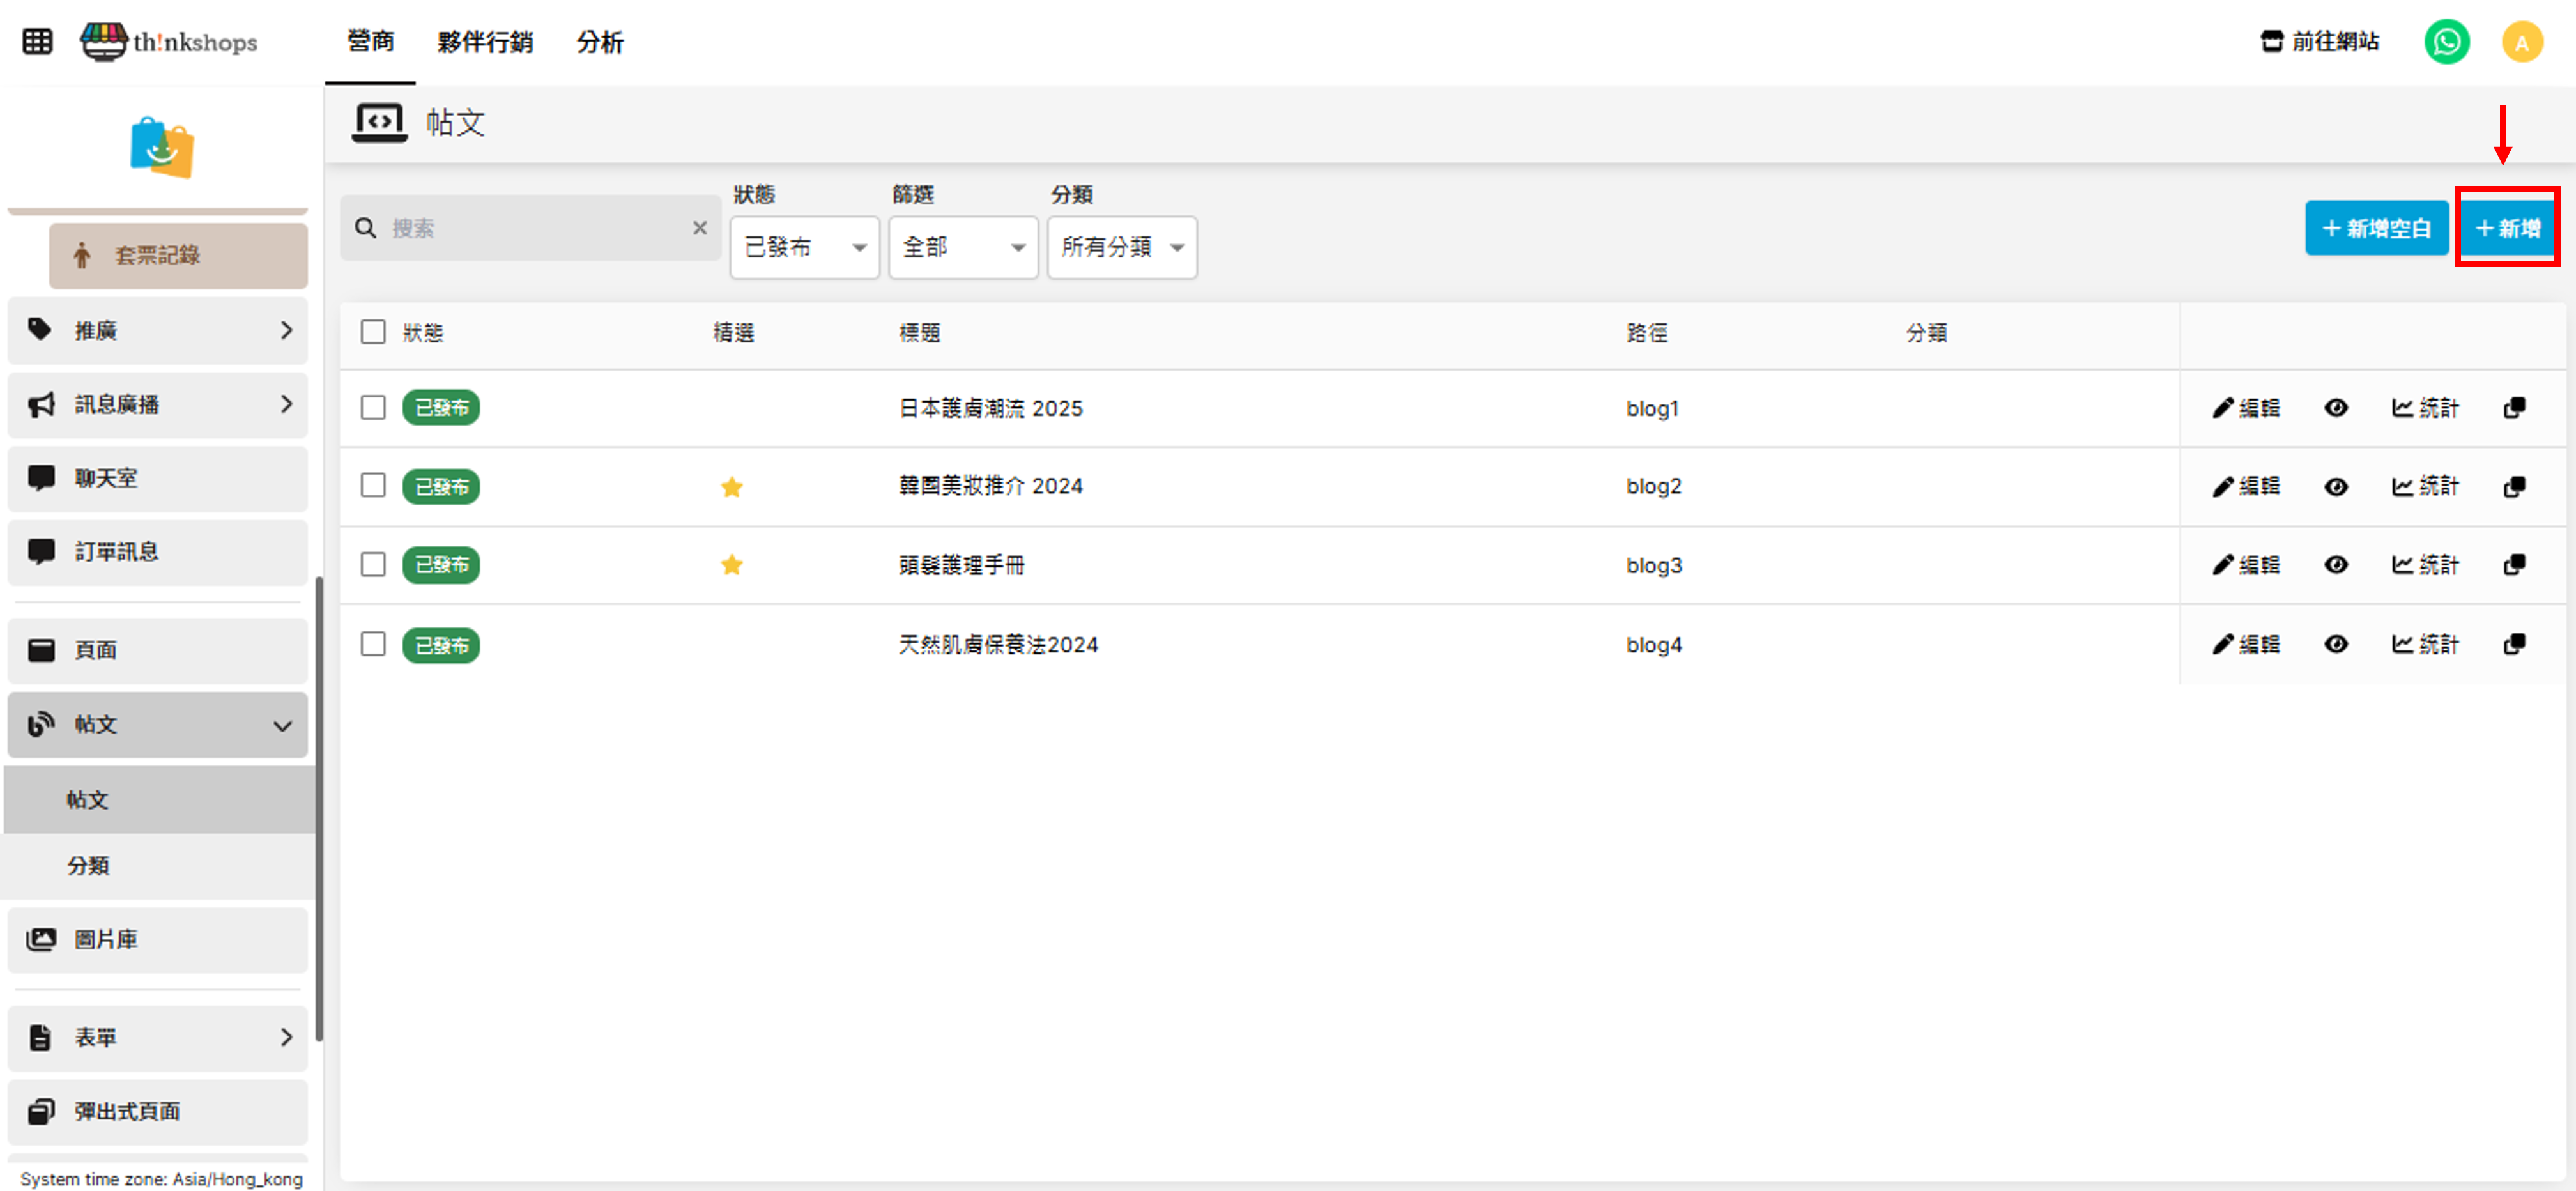Open the 狀態 dropdown showing 已發布

[x=804, y=247]
